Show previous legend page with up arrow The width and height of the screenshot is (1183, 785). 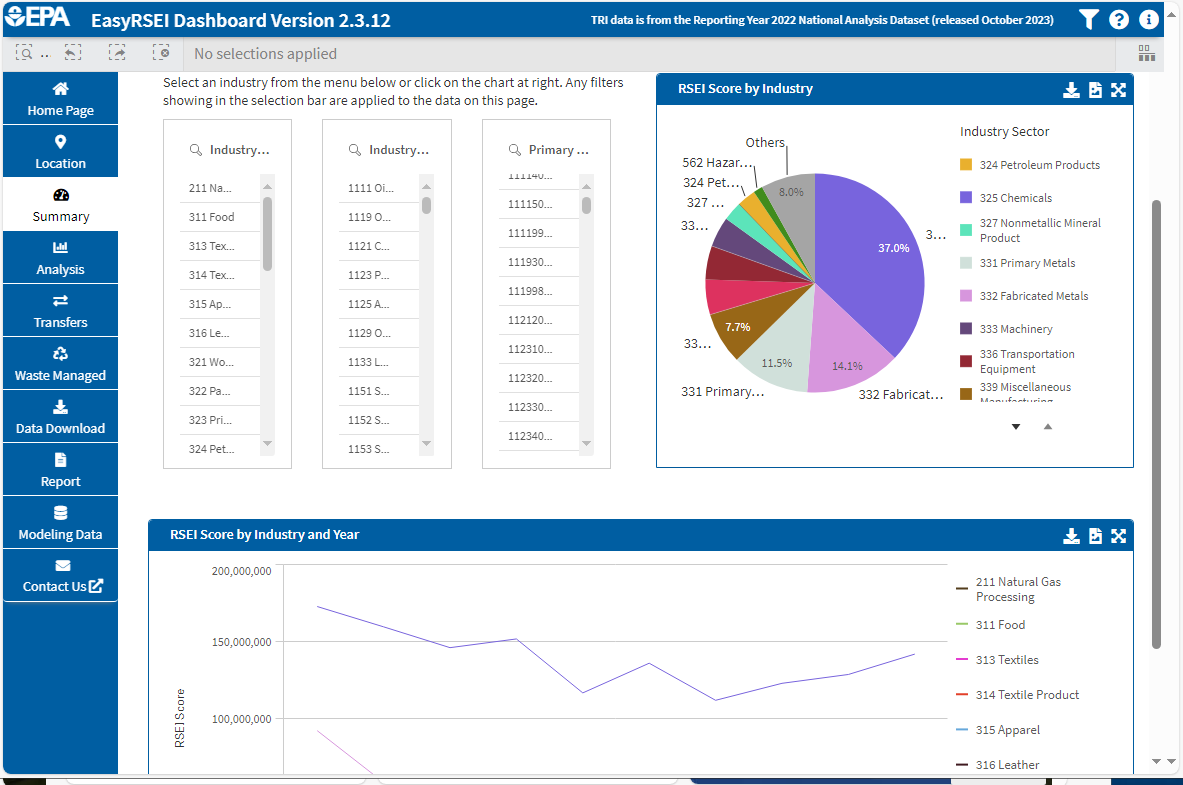pos(1047,426)
